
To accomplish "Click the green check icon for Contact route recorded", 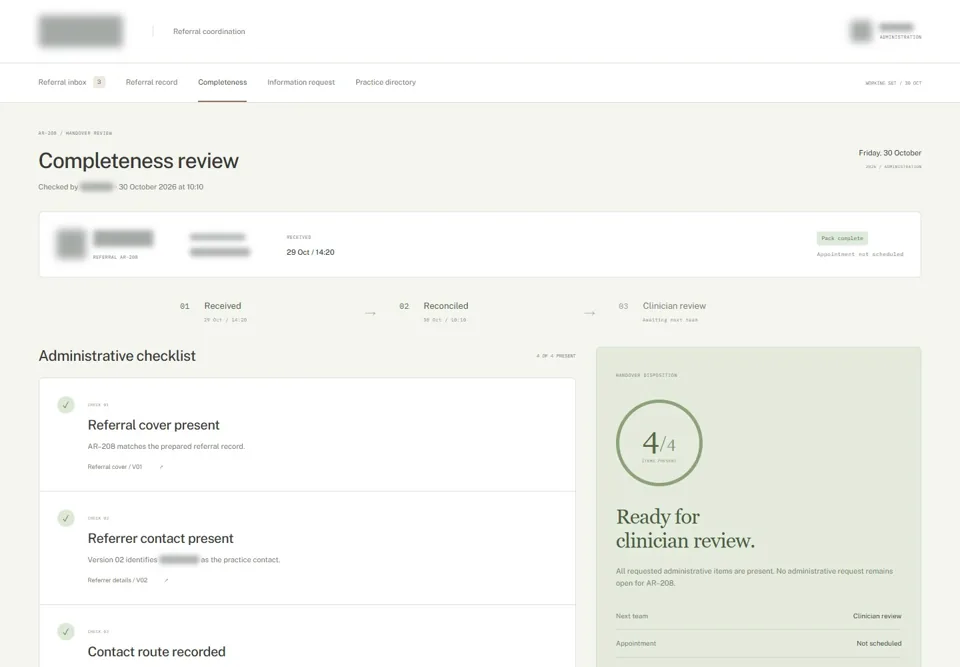I will click(x=66, y=631).
